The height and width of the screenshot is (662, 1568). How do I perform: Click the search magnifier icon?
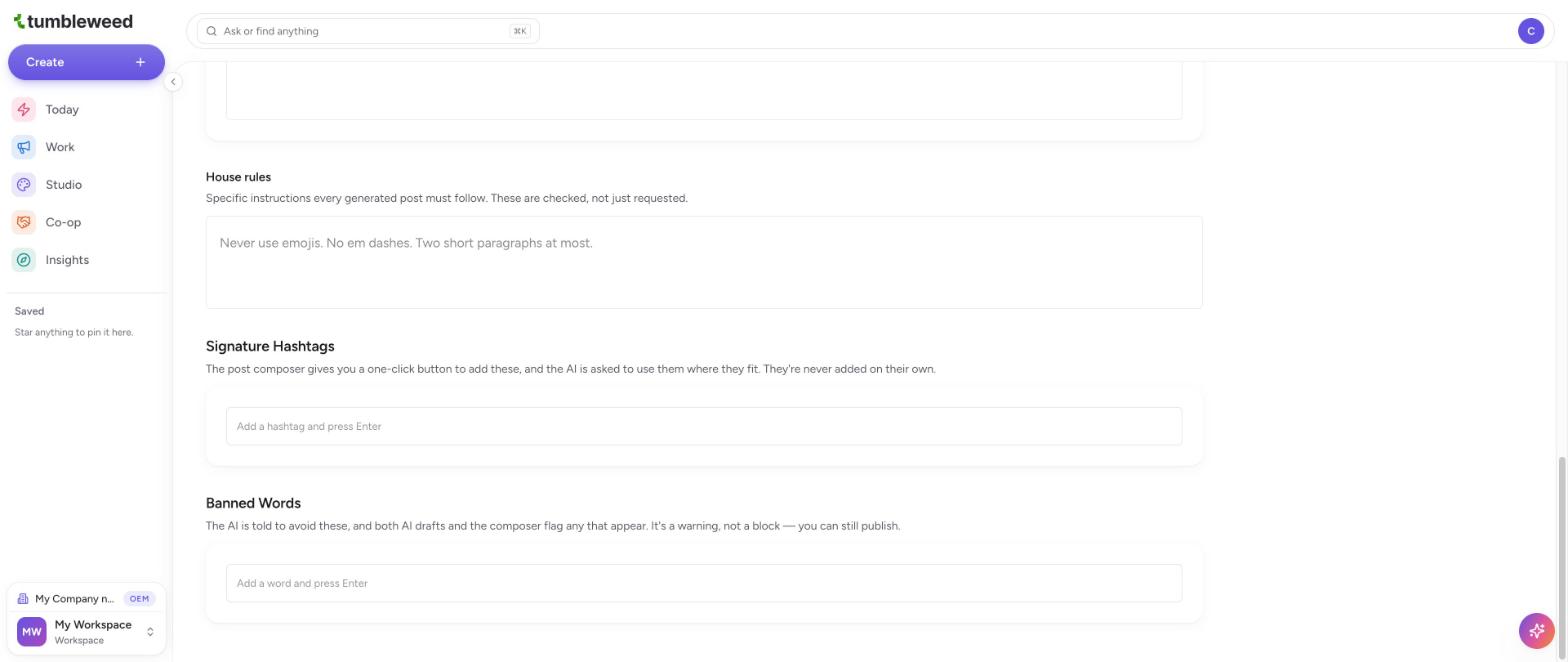pos(212,31)
